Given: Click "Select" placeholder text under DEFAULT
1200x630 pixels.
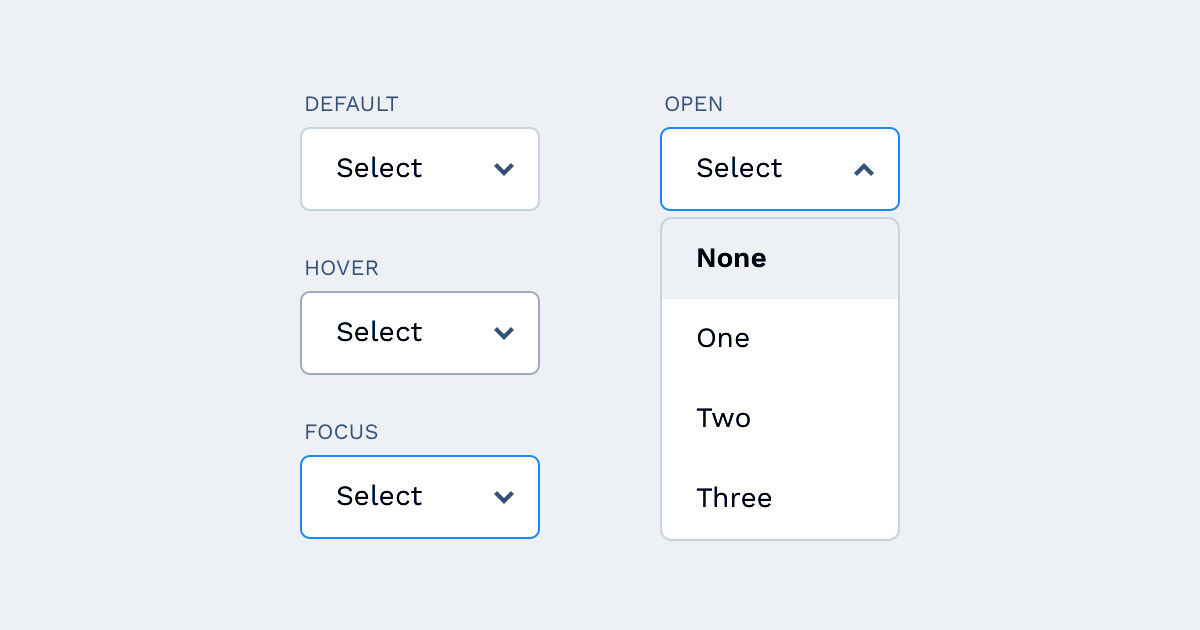Looking at the screenshot, I should point(379,168).
